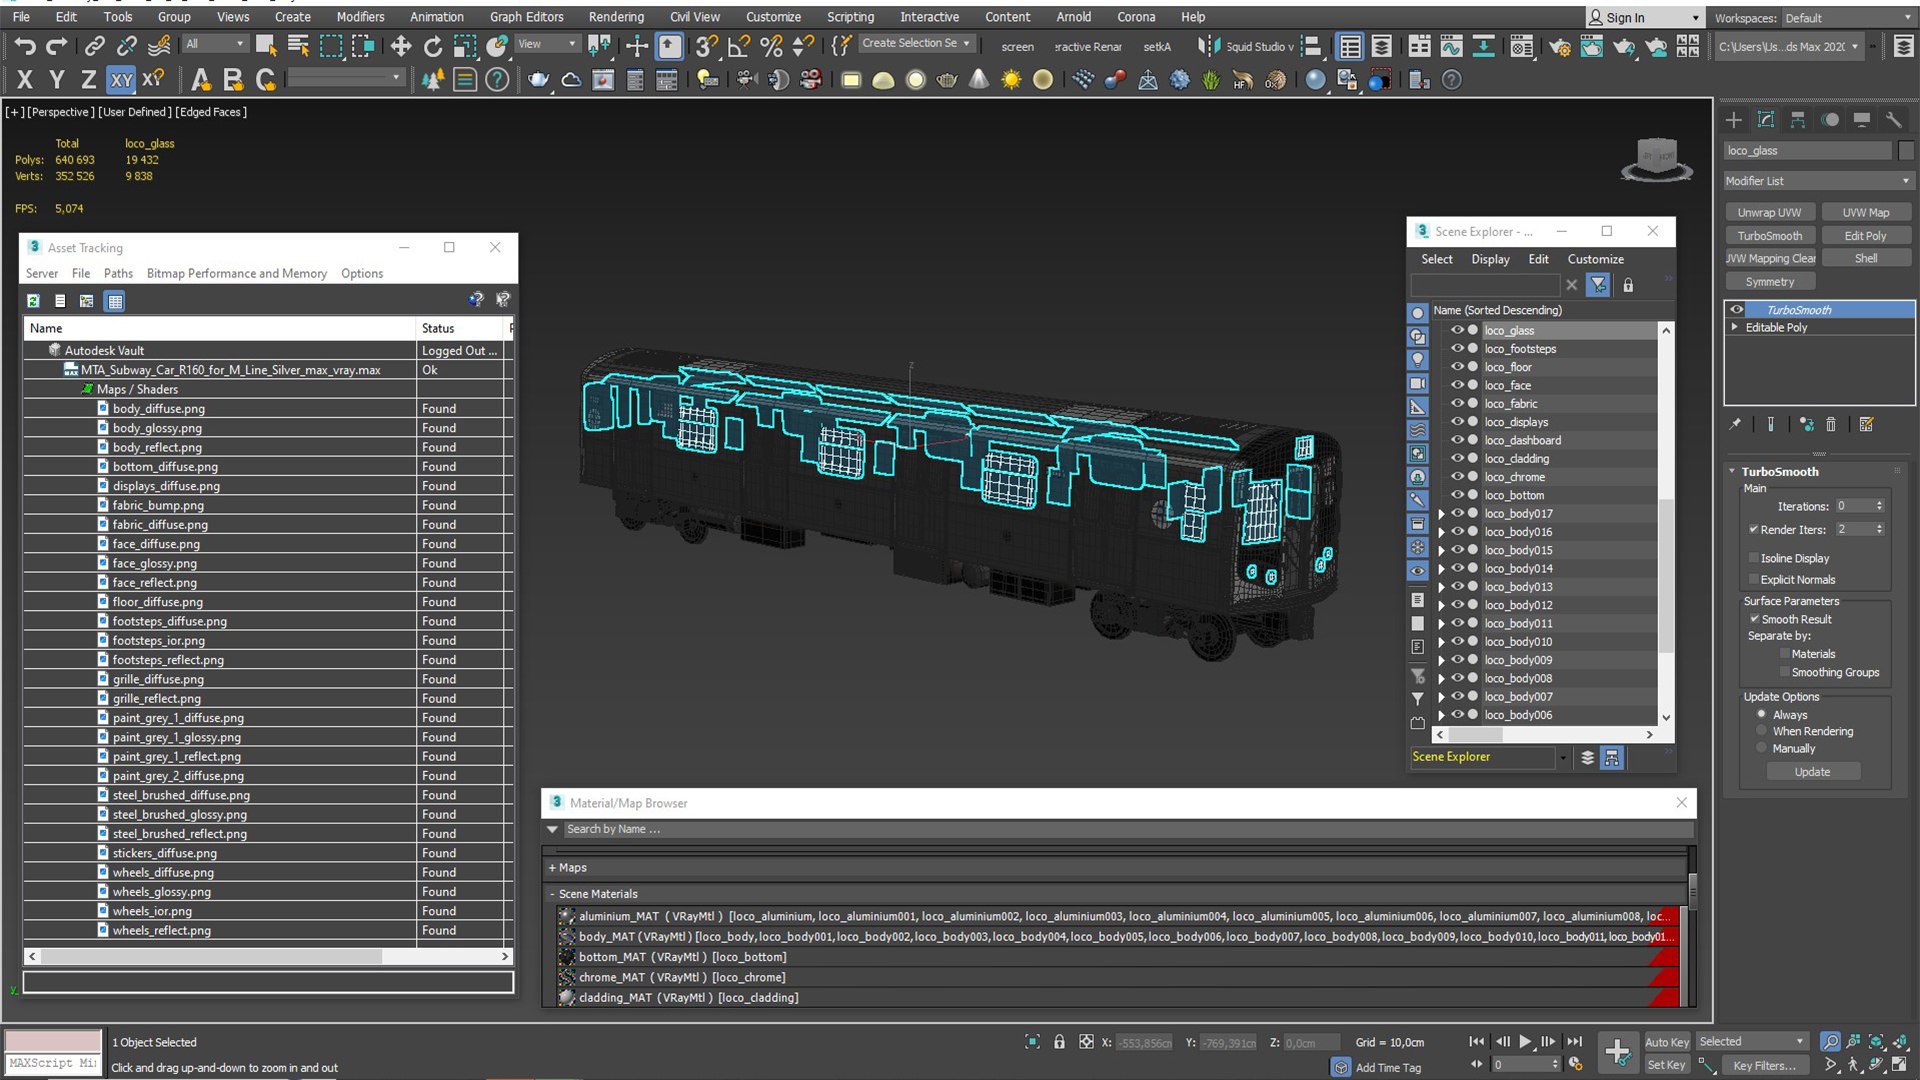Viewport: 1920px width, 1080px height.
Task: Hide loco_floor with its eye icon
Action: click(x=1457, y=367)
